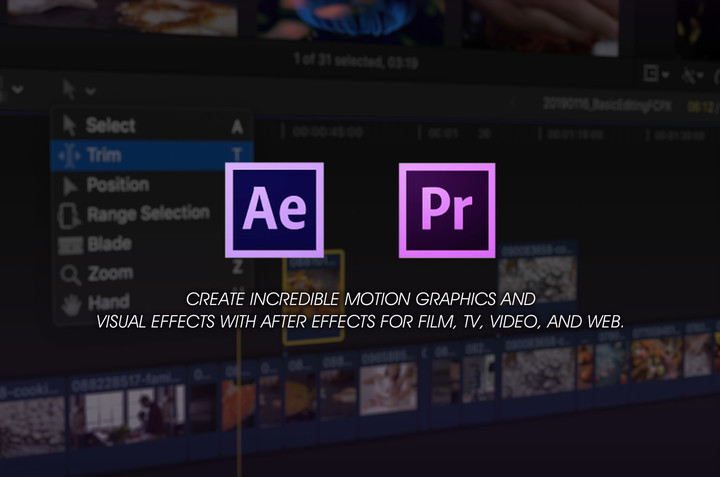The height and width of the screenshot is (477, 720).
Task: Click the Zoom magnifier icon
Action: [69, 273]
